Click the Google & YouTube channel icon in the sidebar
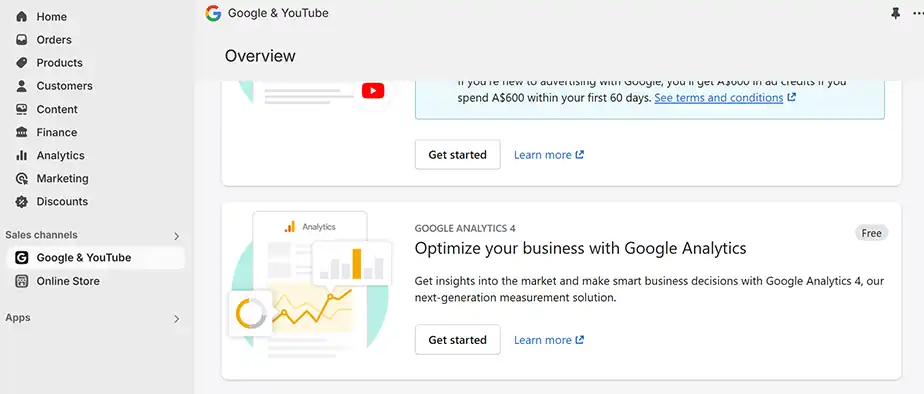The height and width of the screenshot is (394, 924). coord(22,257)
